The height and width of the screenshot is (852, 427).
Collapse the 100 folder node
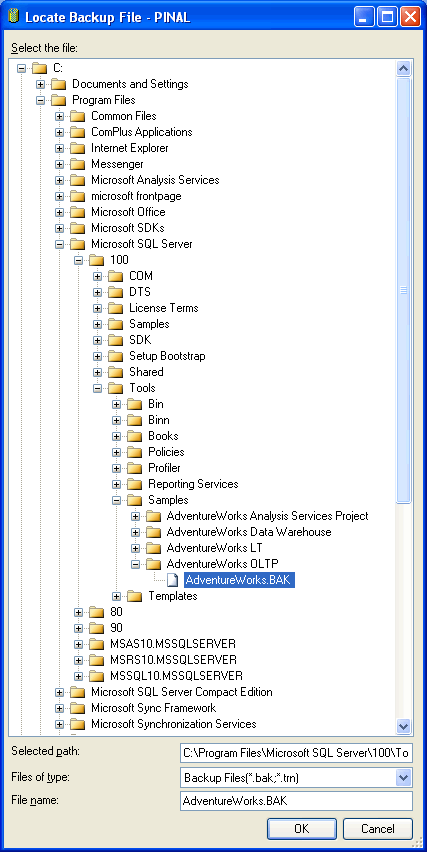coord(78,260)
